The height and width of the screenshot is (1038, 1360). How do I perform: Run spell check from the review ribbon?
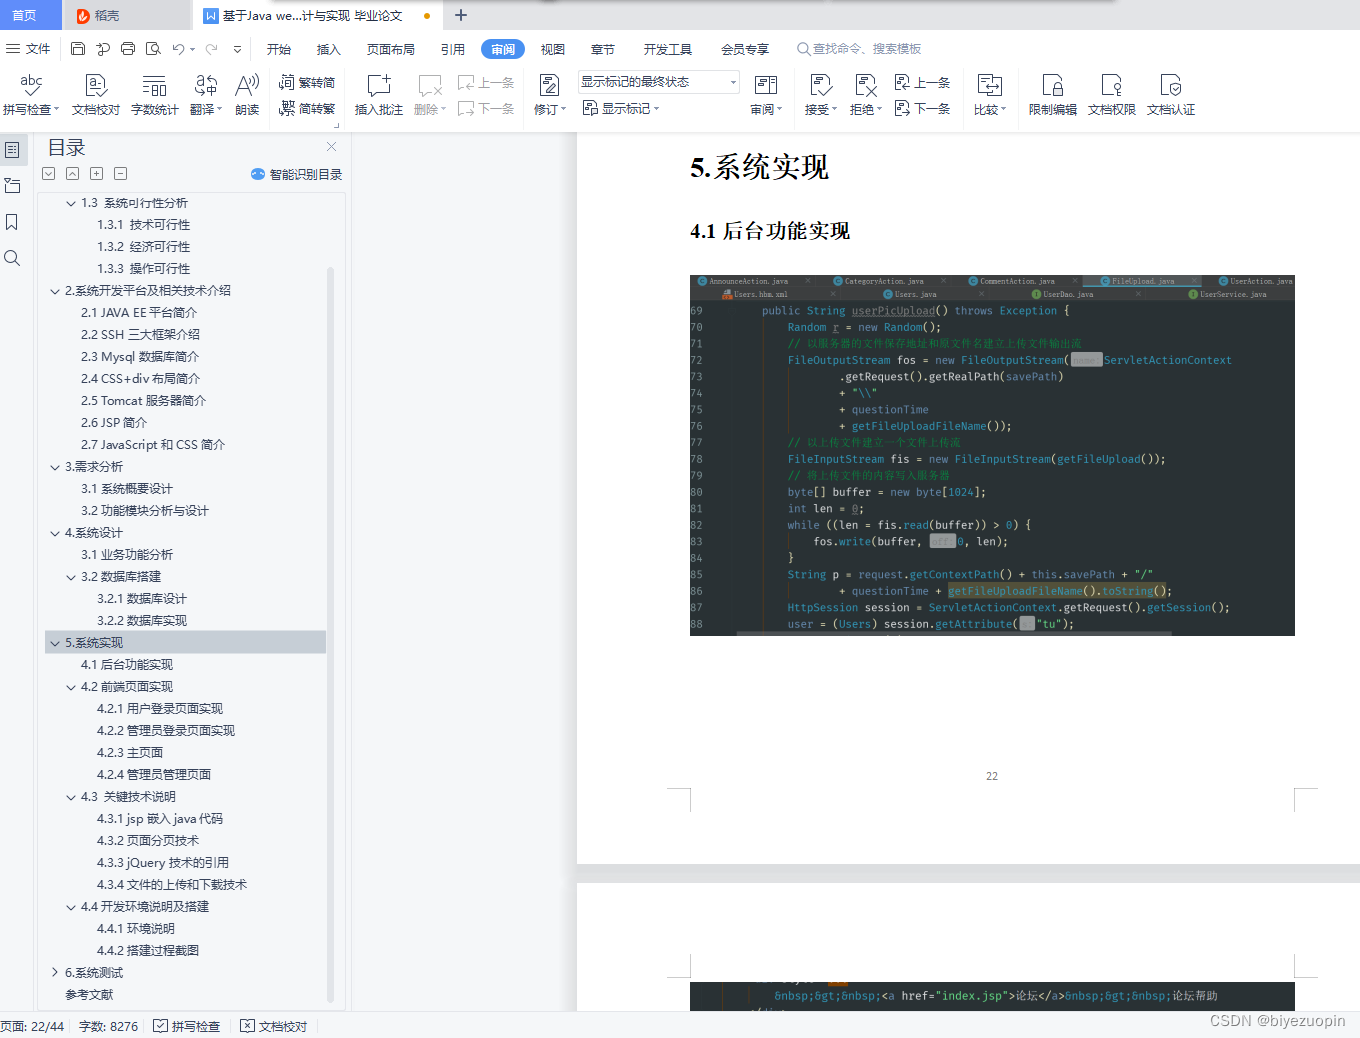click(30, 95)
